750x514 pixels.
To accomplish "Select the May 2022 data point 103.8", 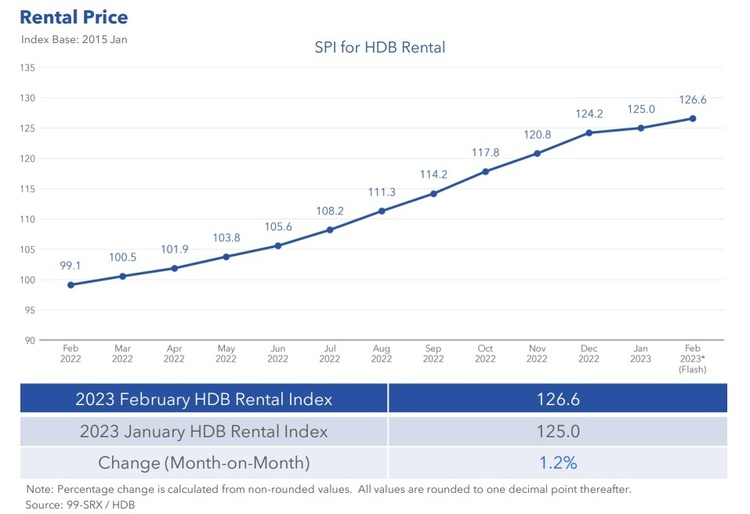I will click(x=226, y=257).
